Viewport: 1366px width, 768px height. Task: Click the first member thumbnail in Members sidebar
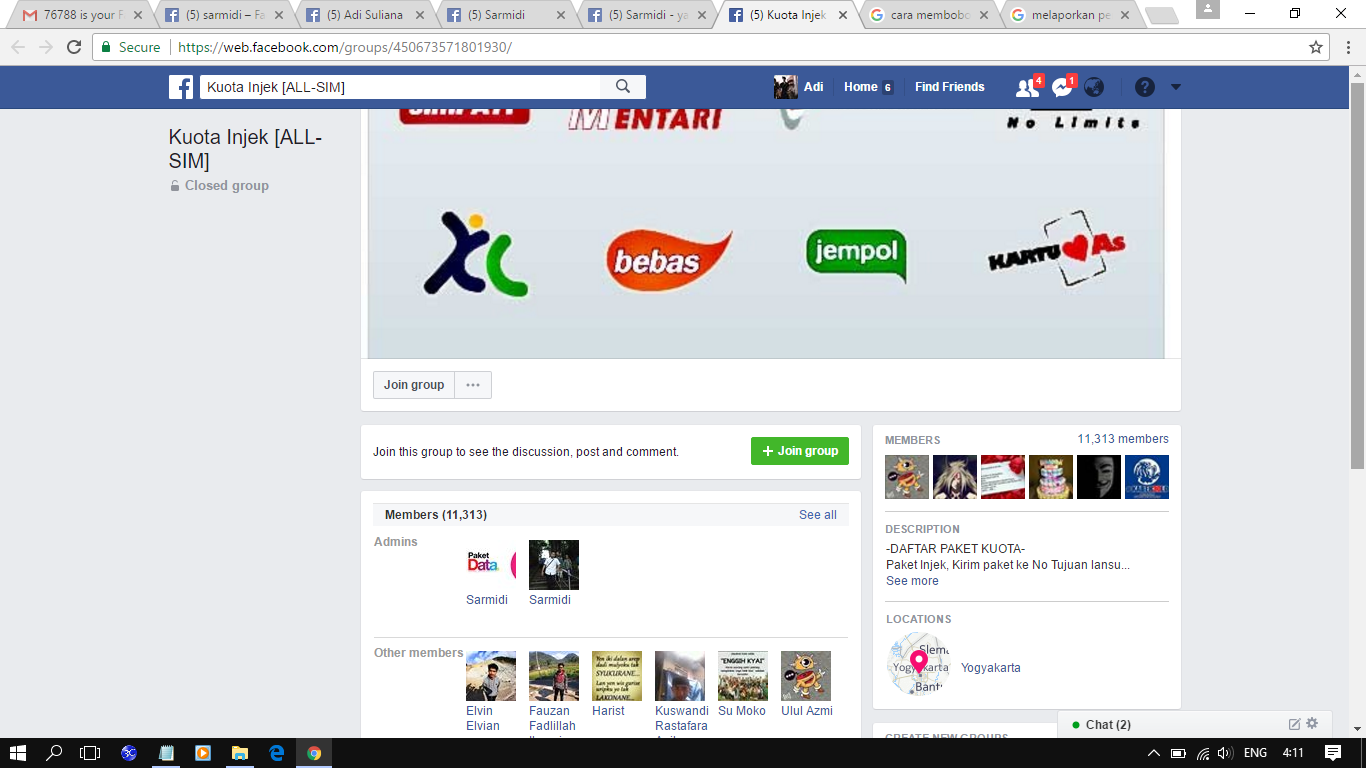pyautogui.click(x=907, y=477)
